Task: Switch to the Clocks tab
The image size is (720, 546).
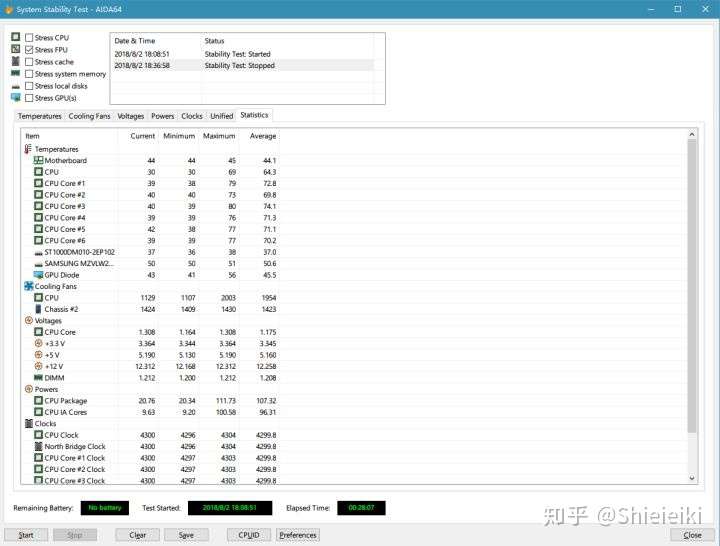Action: [x=191, y=116]
